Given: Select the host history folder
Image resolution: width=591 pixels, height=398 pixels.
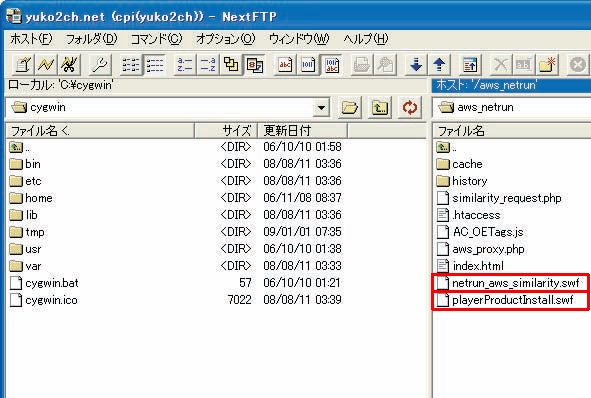Looking at the screenshot, I should (462, 181).
